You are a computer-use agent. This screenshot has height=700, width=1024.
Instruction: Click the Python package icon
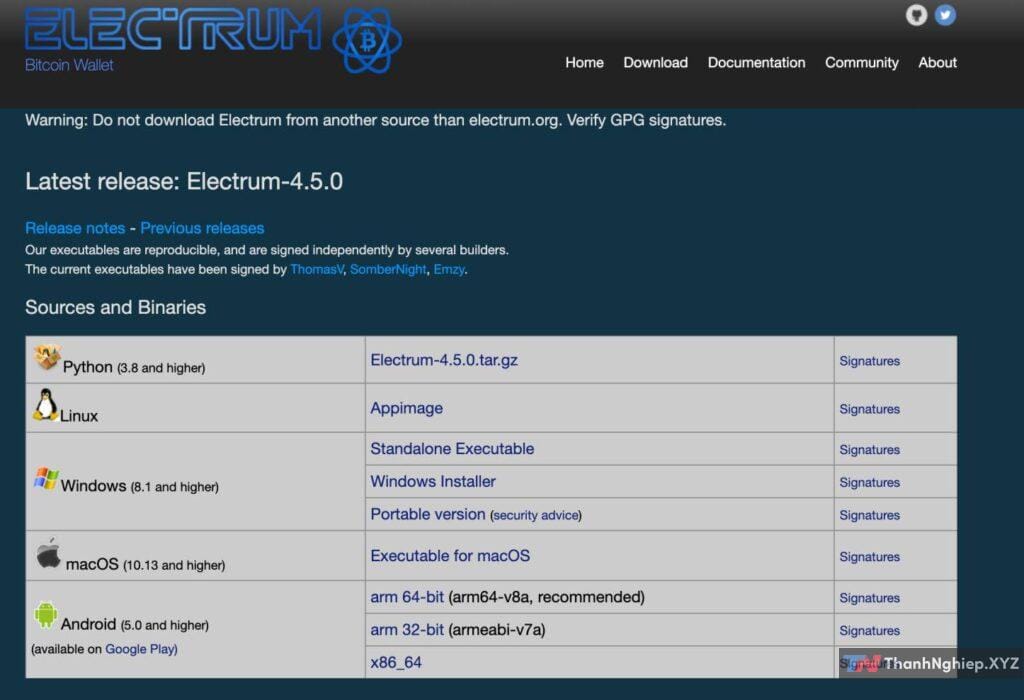click(47, 357)
